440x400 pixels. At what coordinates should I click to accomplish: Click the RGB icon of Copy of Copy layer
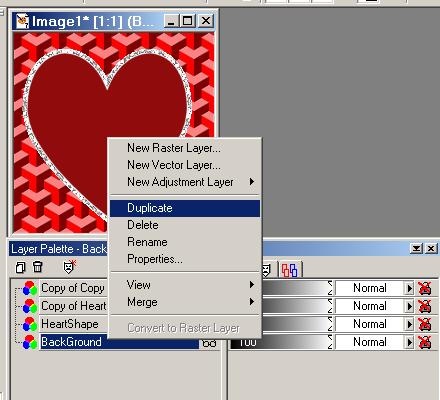(x=30, y=288)
